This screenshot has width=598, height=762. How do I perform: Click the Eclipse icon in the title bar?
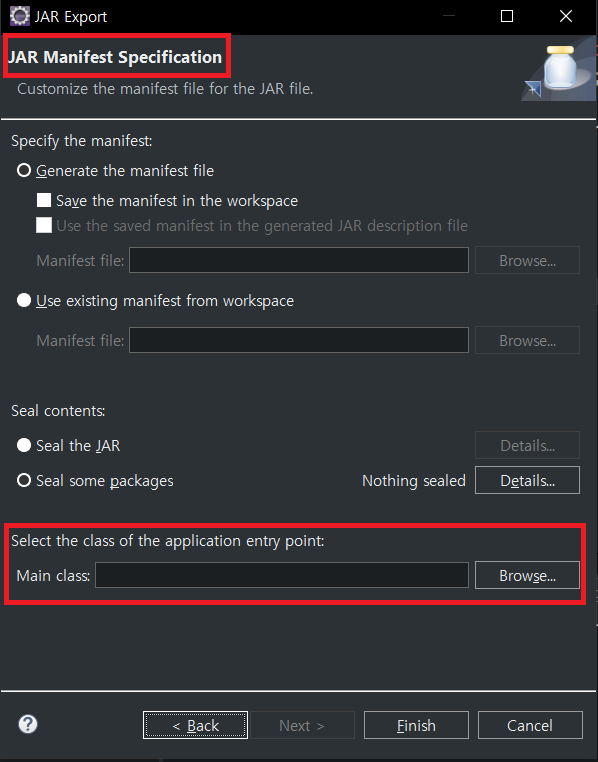20,16
